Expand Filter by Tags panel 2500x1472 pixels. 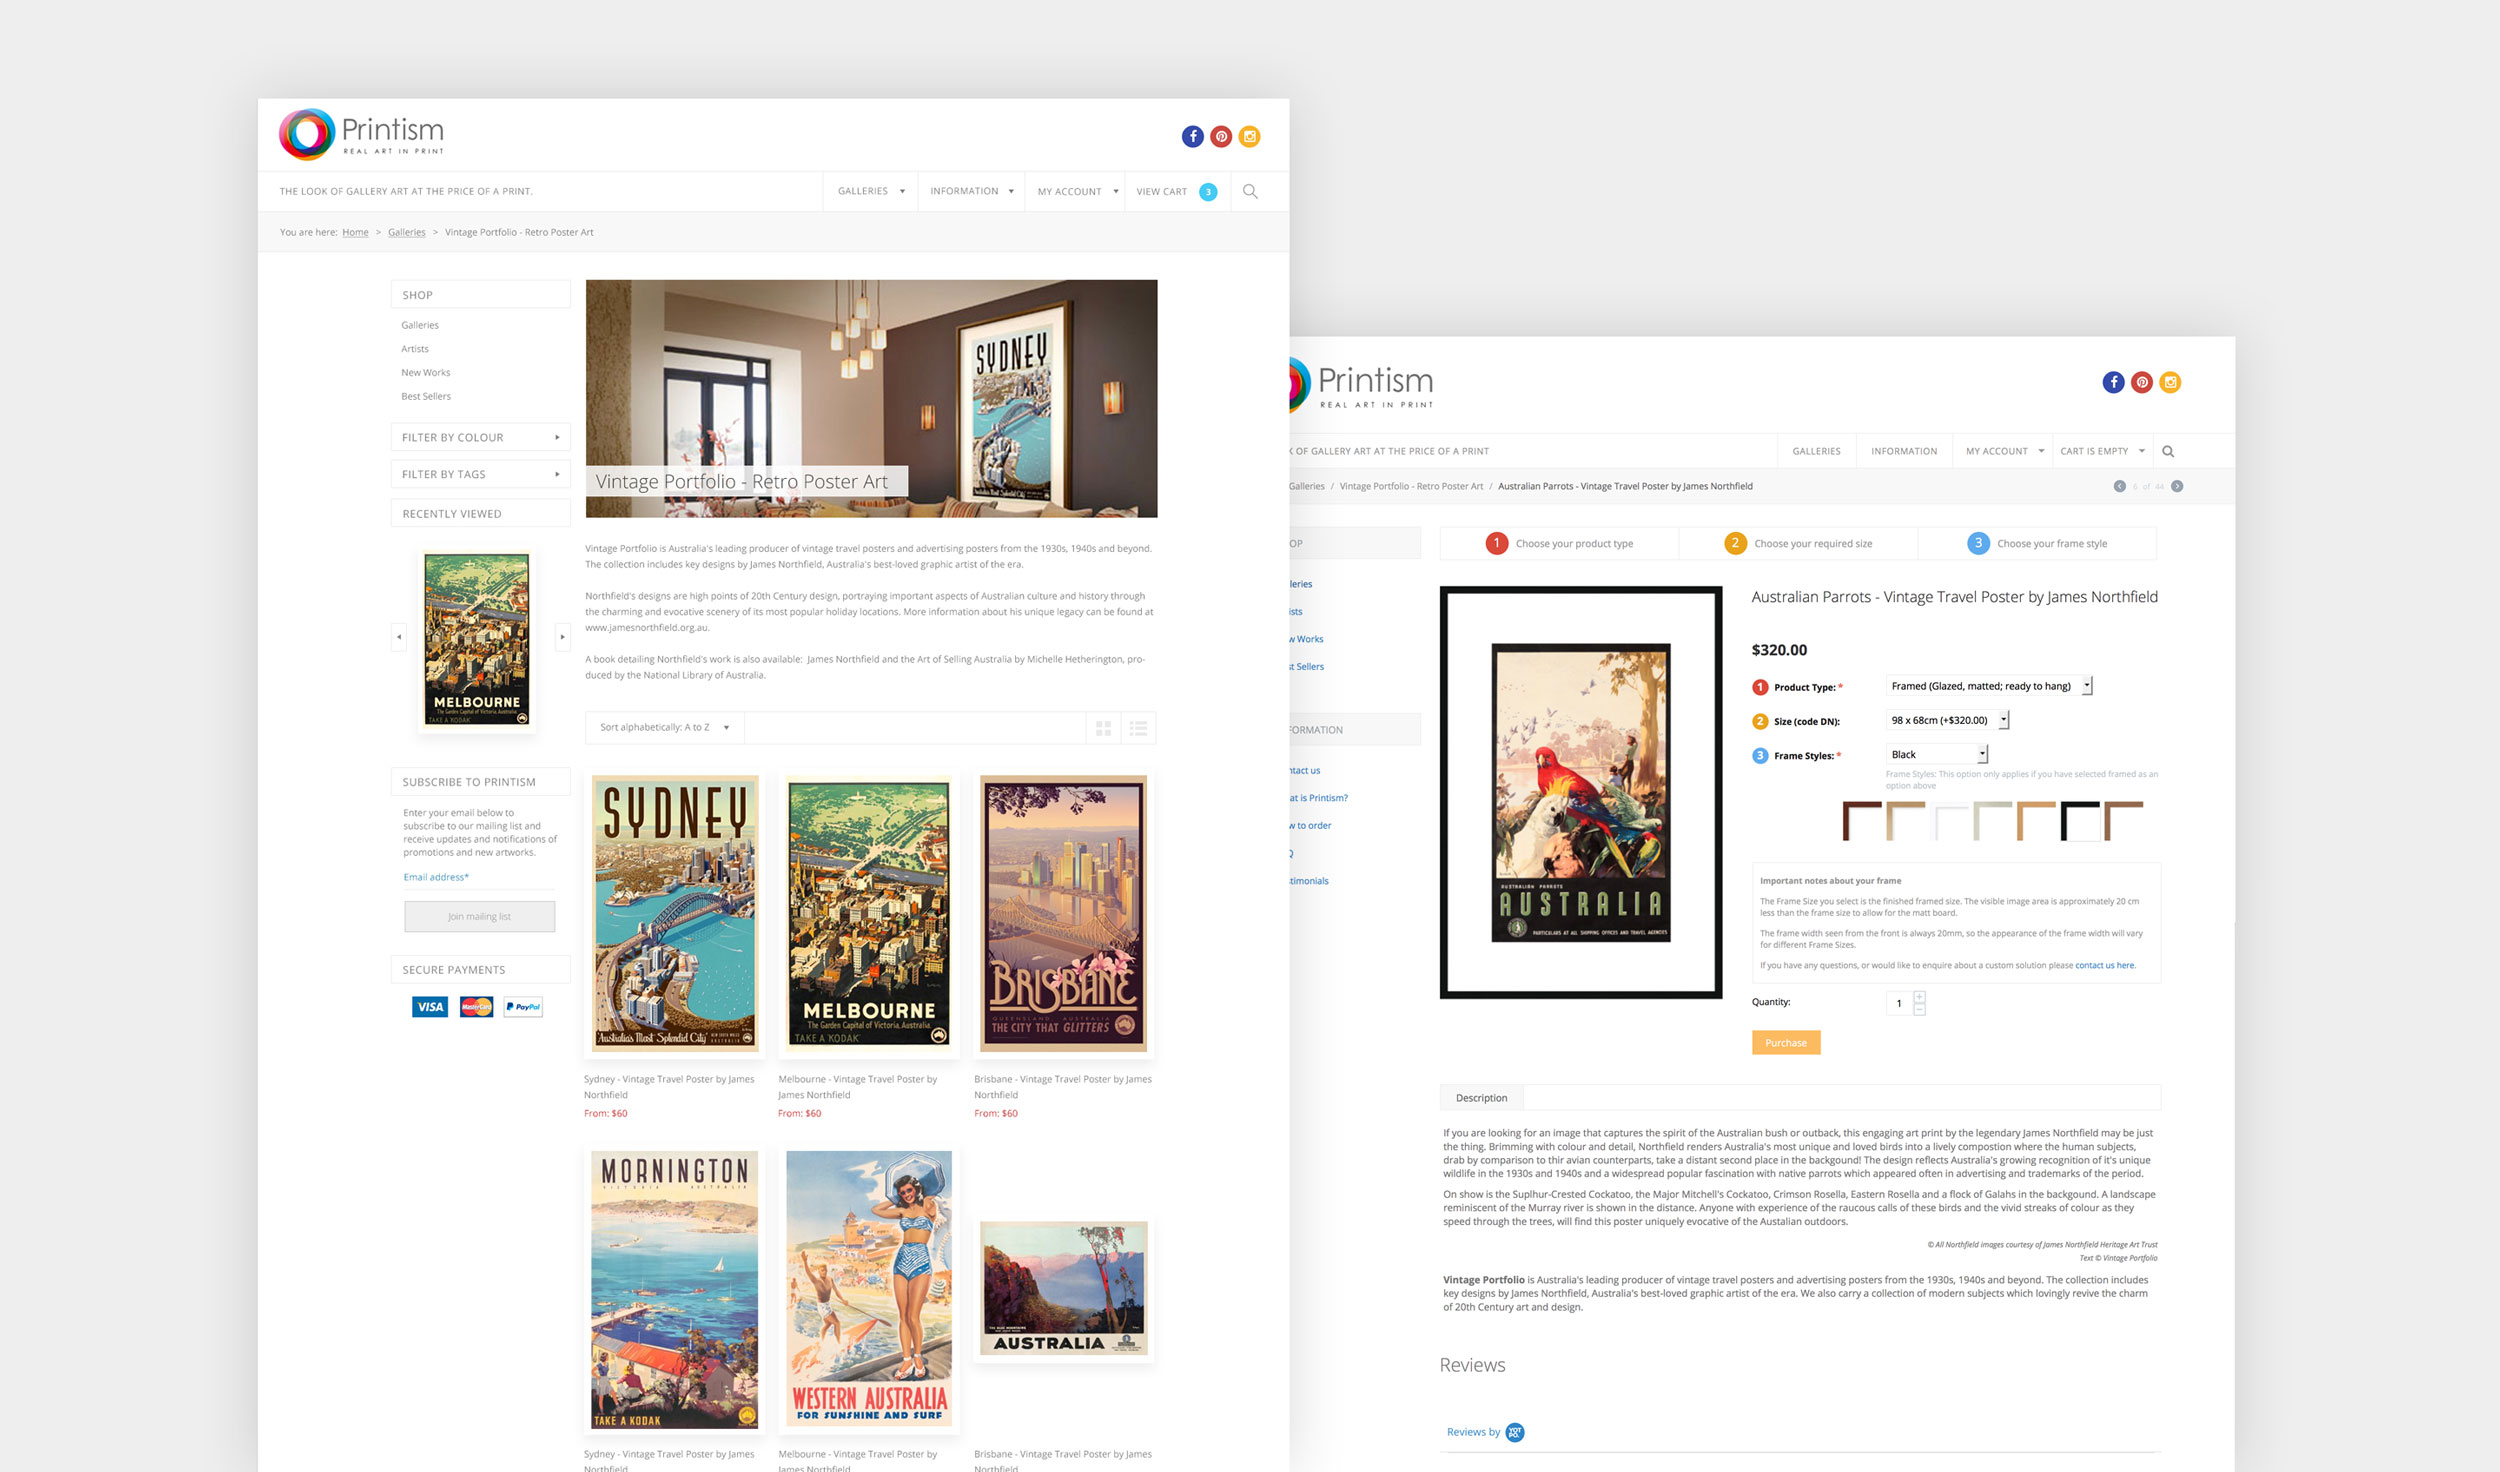480,474
